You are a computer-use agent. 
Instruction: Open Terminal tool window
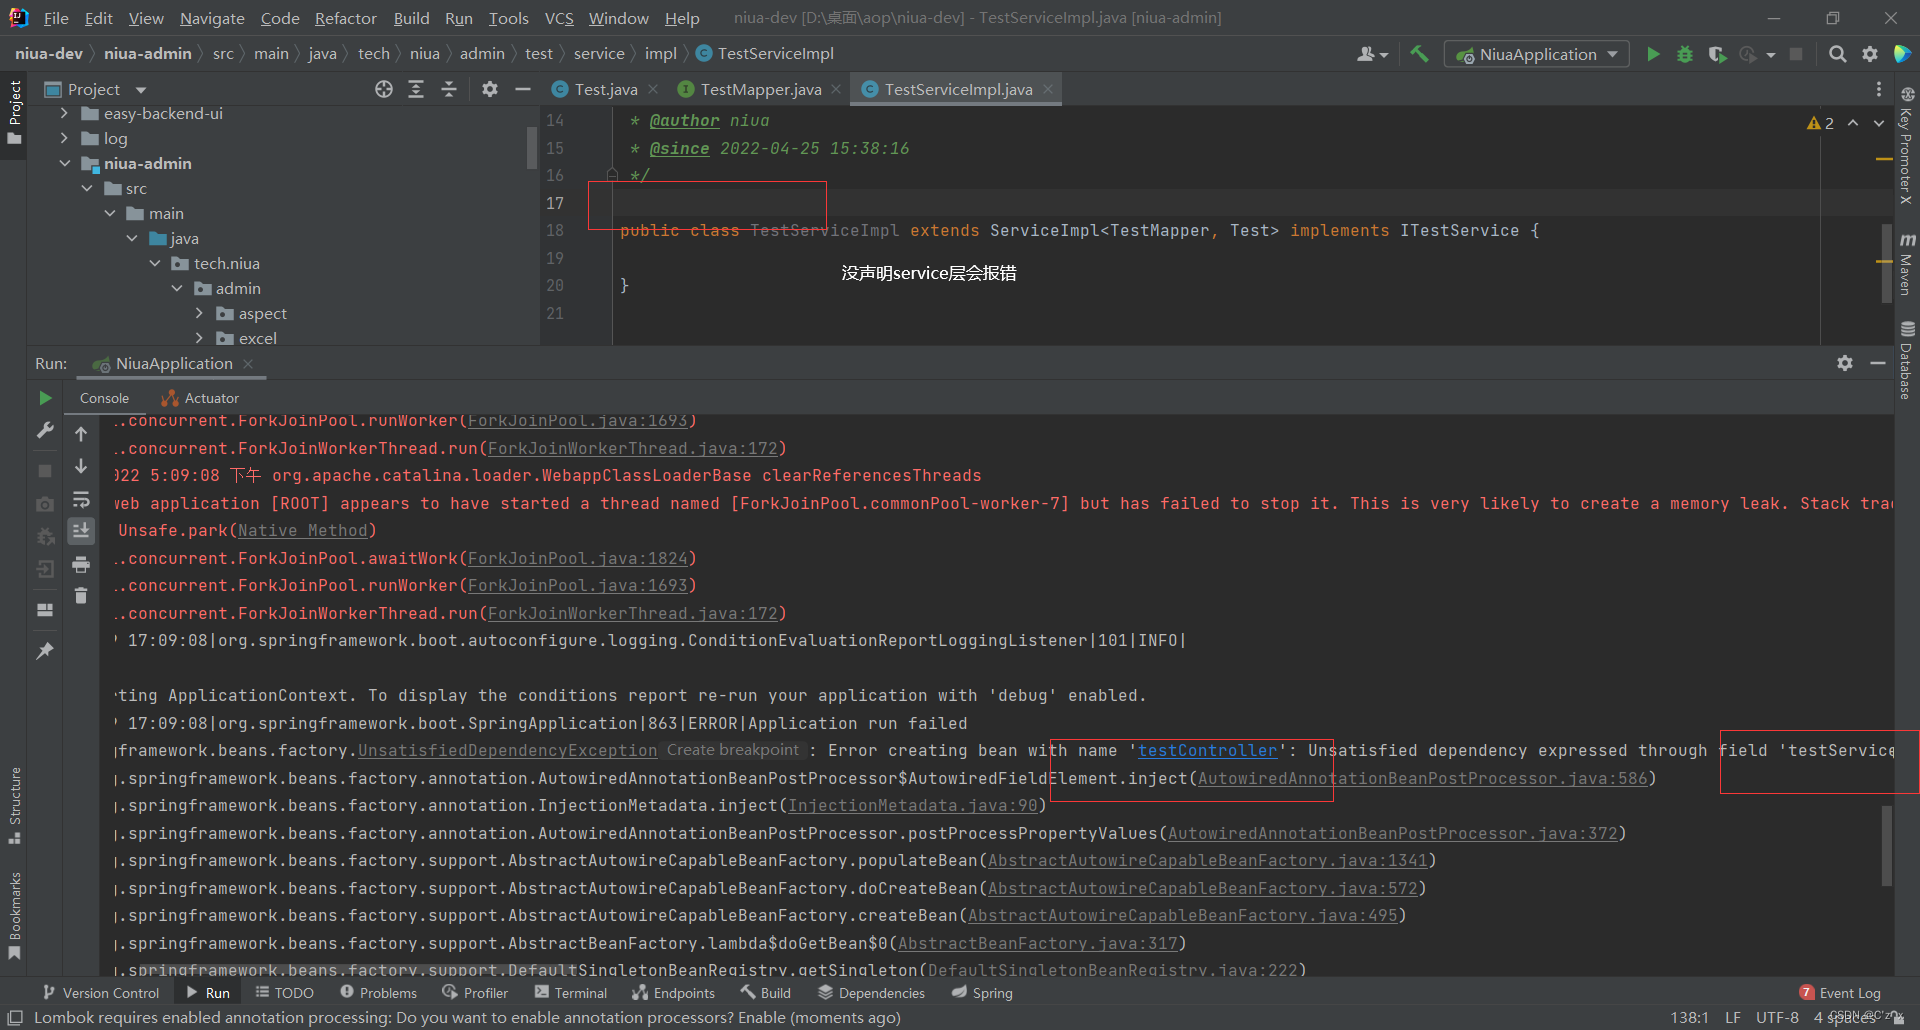(571, 993)
